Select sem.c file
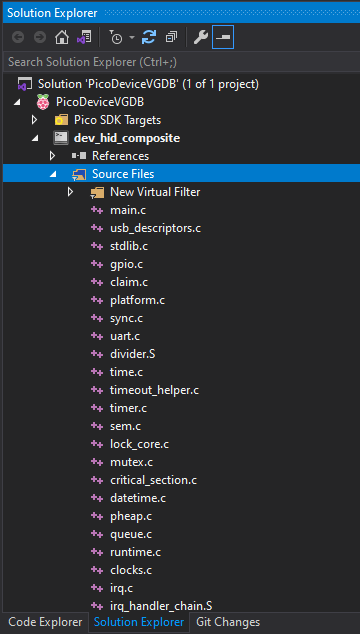The width and height of the screenshot is (360, 634). point(125,426)
